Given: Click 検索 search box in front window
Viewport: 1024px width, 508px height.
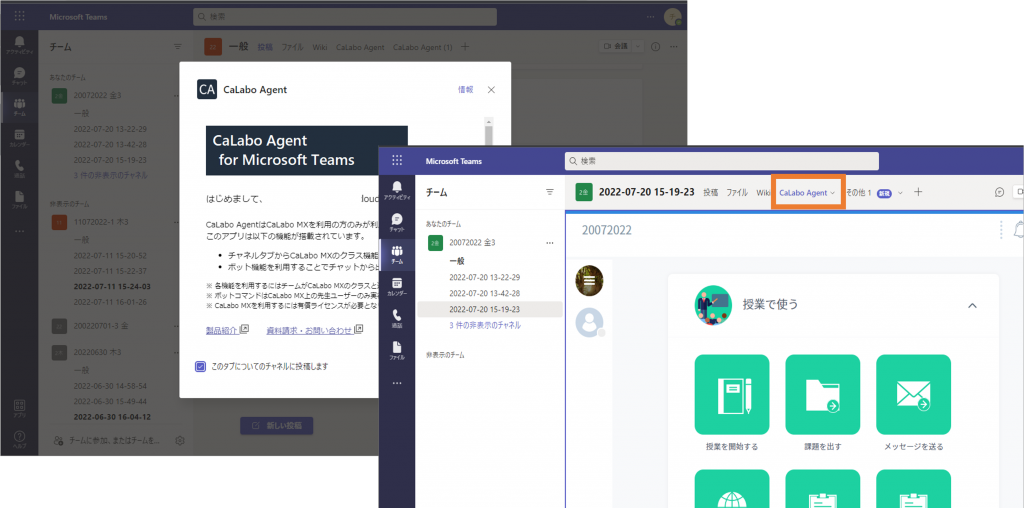Looking at the screenshot, I should 722,161.
